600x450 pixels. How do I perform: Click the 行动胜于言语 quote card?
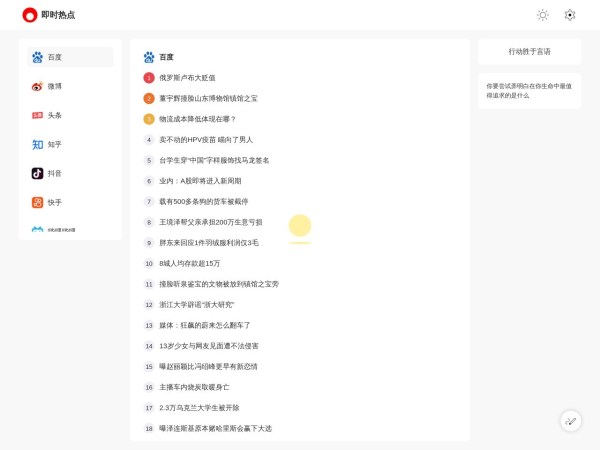click(x=529, y=51)
